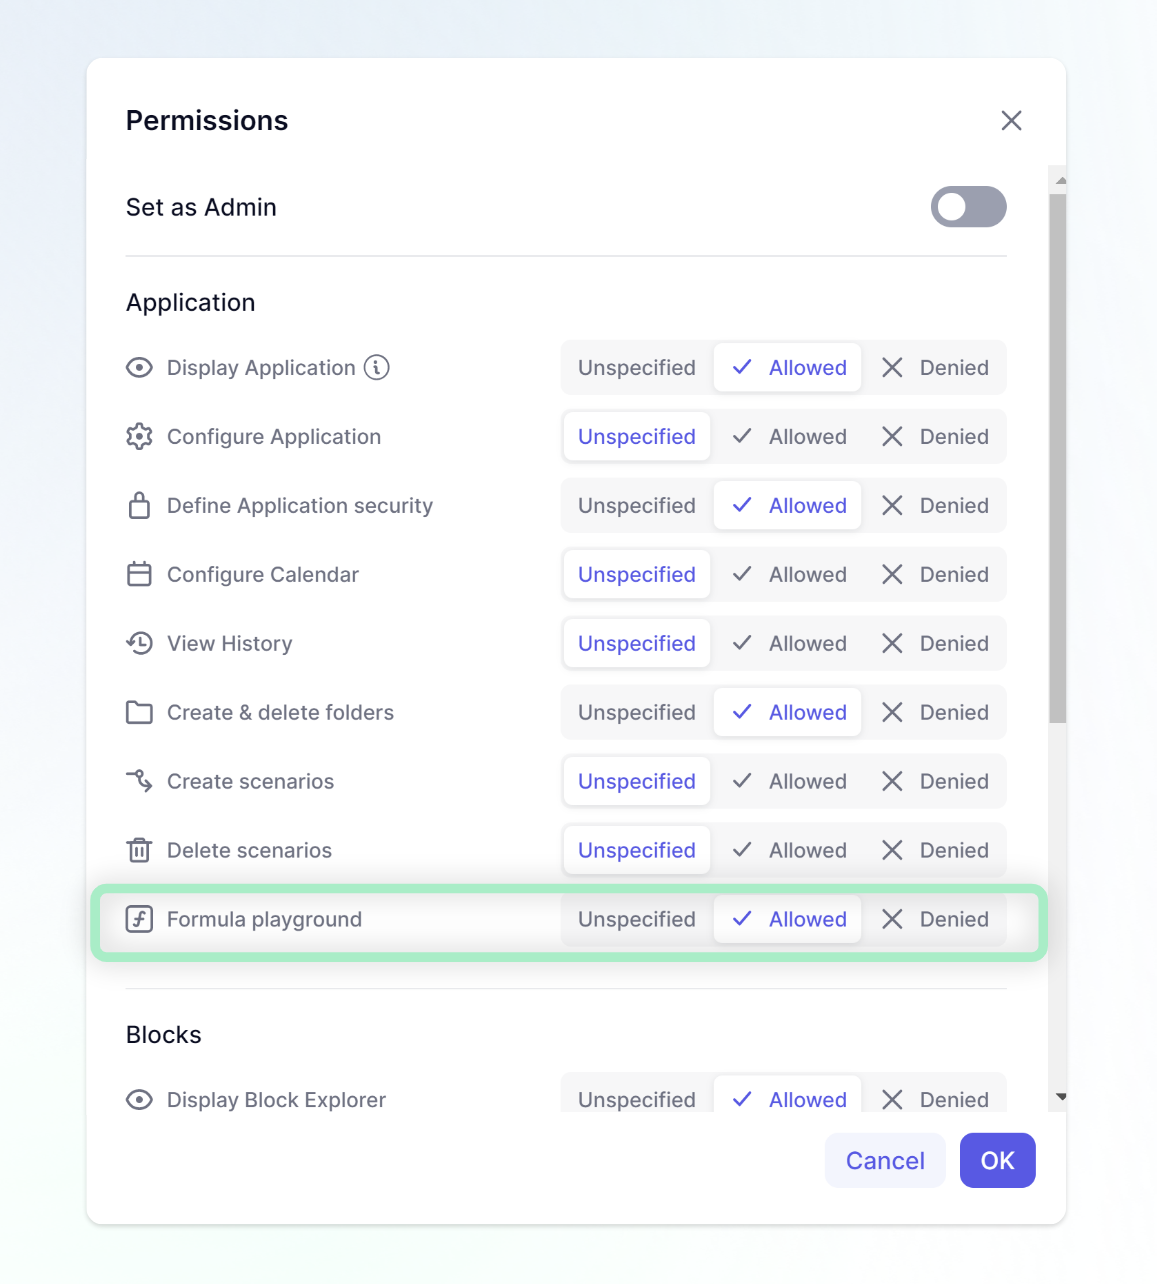Confirm permissions with the OK button
Image resolution: width=1157 pixels, height=1284 pixels.
click(997, 1160)
